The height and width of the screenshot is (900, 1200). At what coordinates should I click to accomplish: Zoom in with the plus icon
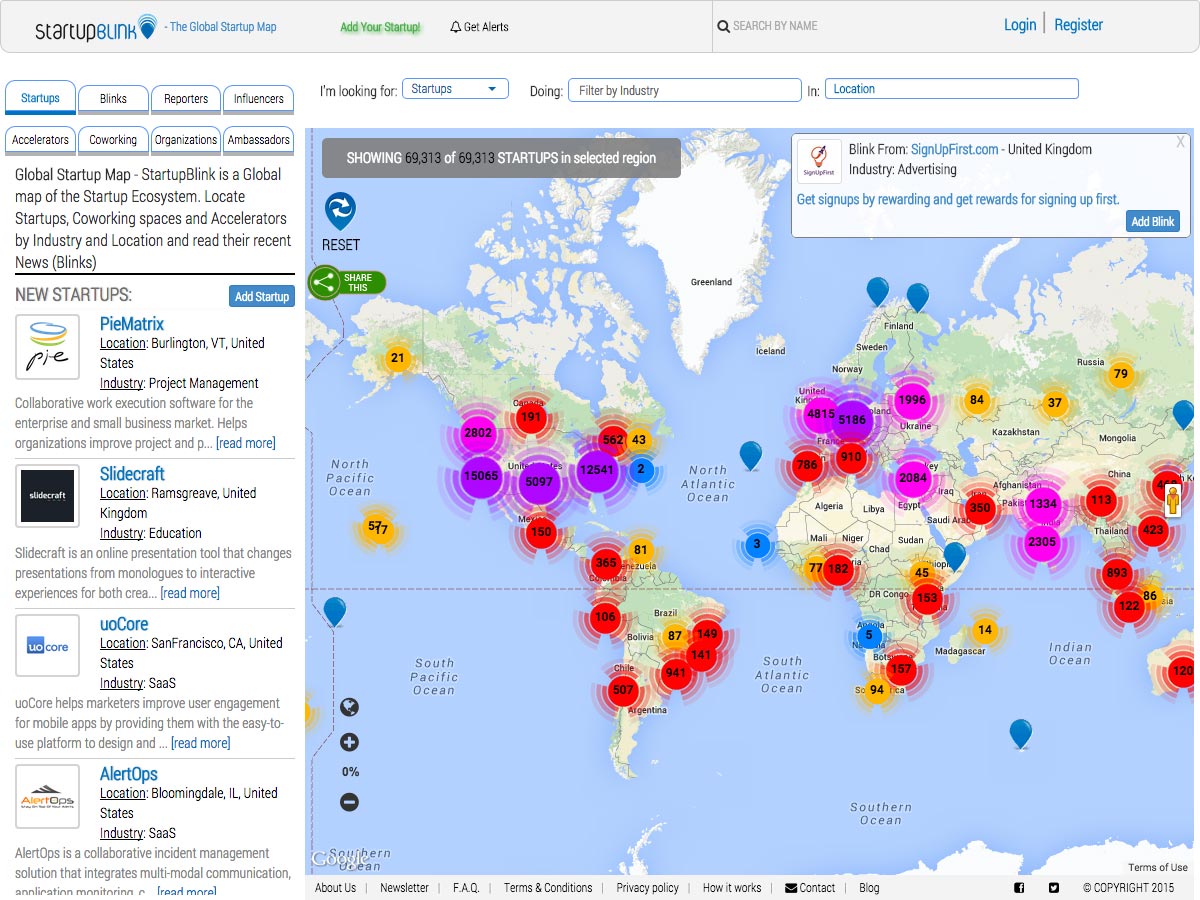[x=349, y=742]
